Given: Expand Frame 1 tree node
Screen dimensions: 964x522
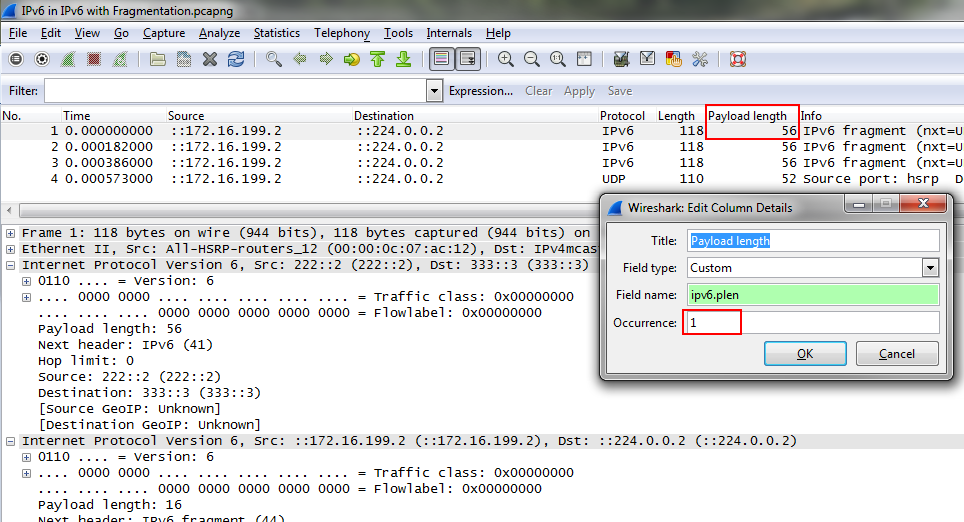Looking at the screenshot, I should click(10, 233).
